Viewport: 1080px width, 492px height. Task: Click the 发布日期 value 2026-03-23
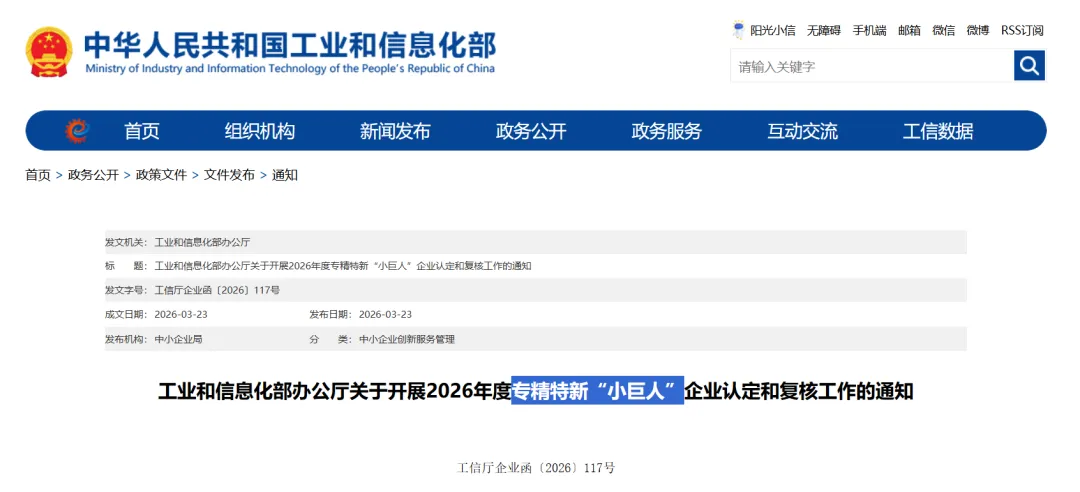(386, 314)
